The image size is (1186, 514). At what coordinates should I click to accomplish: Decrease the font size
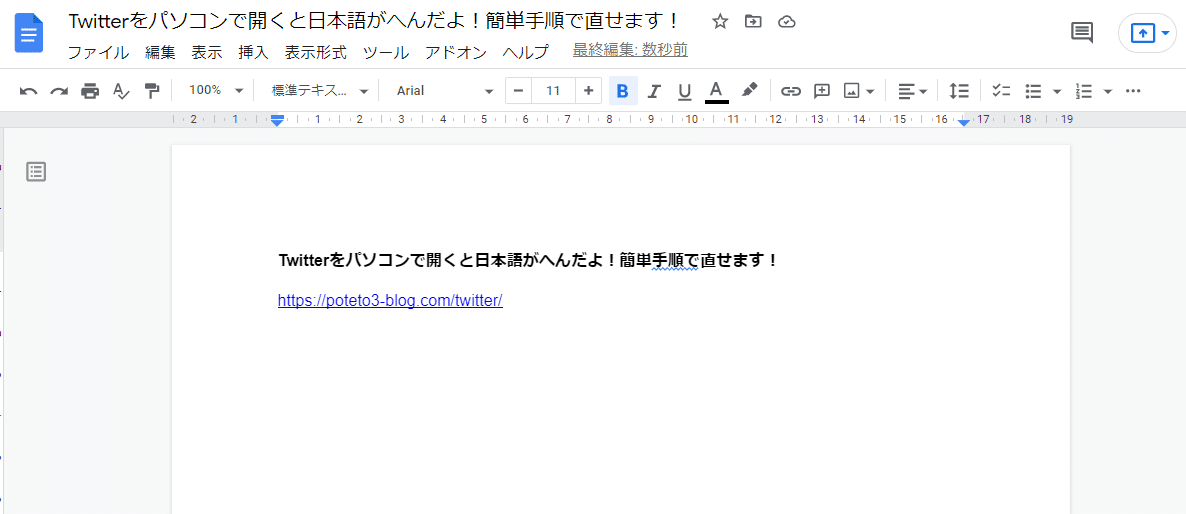point(518,91)
